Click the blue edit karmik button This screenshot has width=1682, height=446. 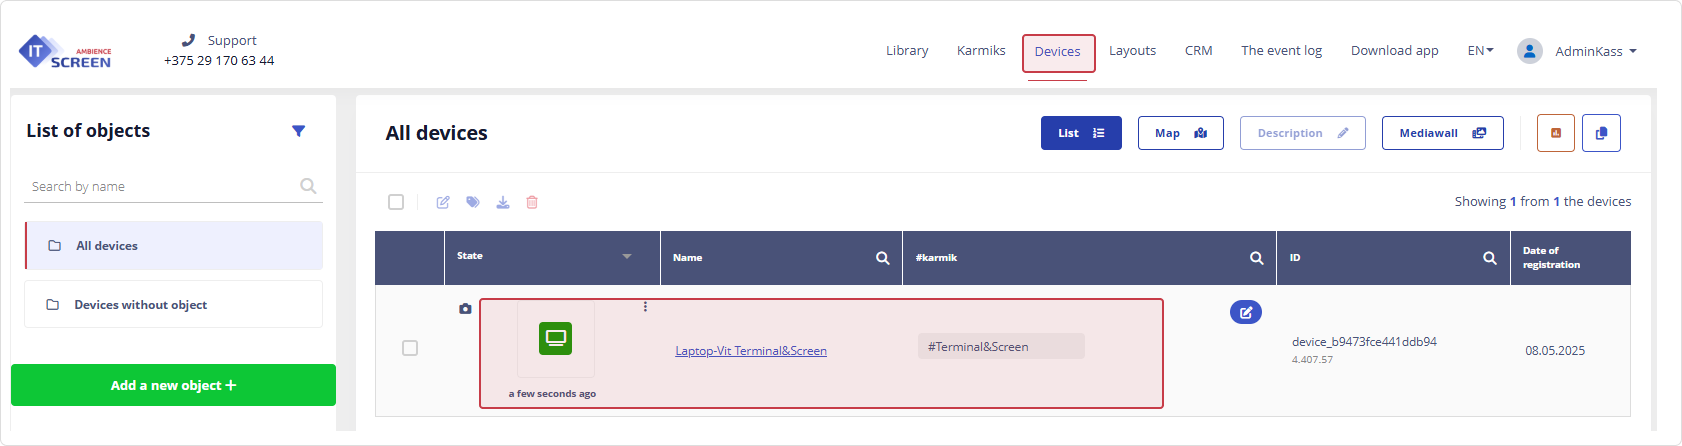(1245, 312)
